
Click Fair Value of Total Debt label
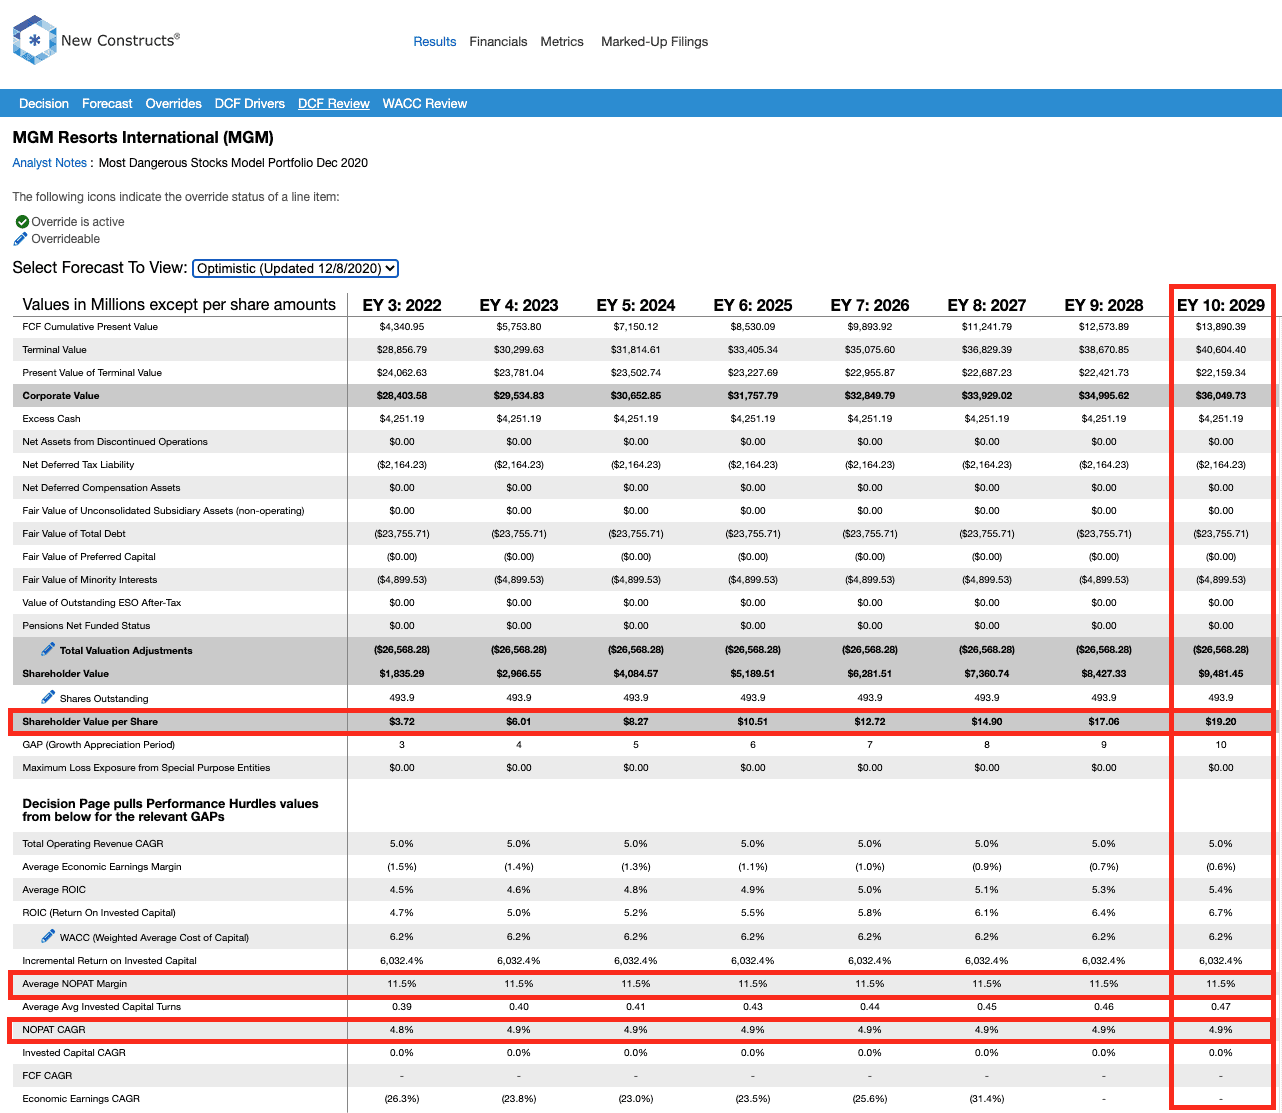(76, 534)
